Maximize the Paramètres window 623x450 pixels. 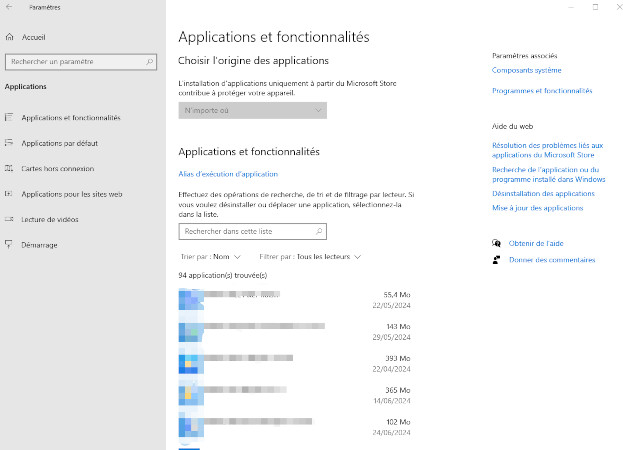(x=595, y=7)
